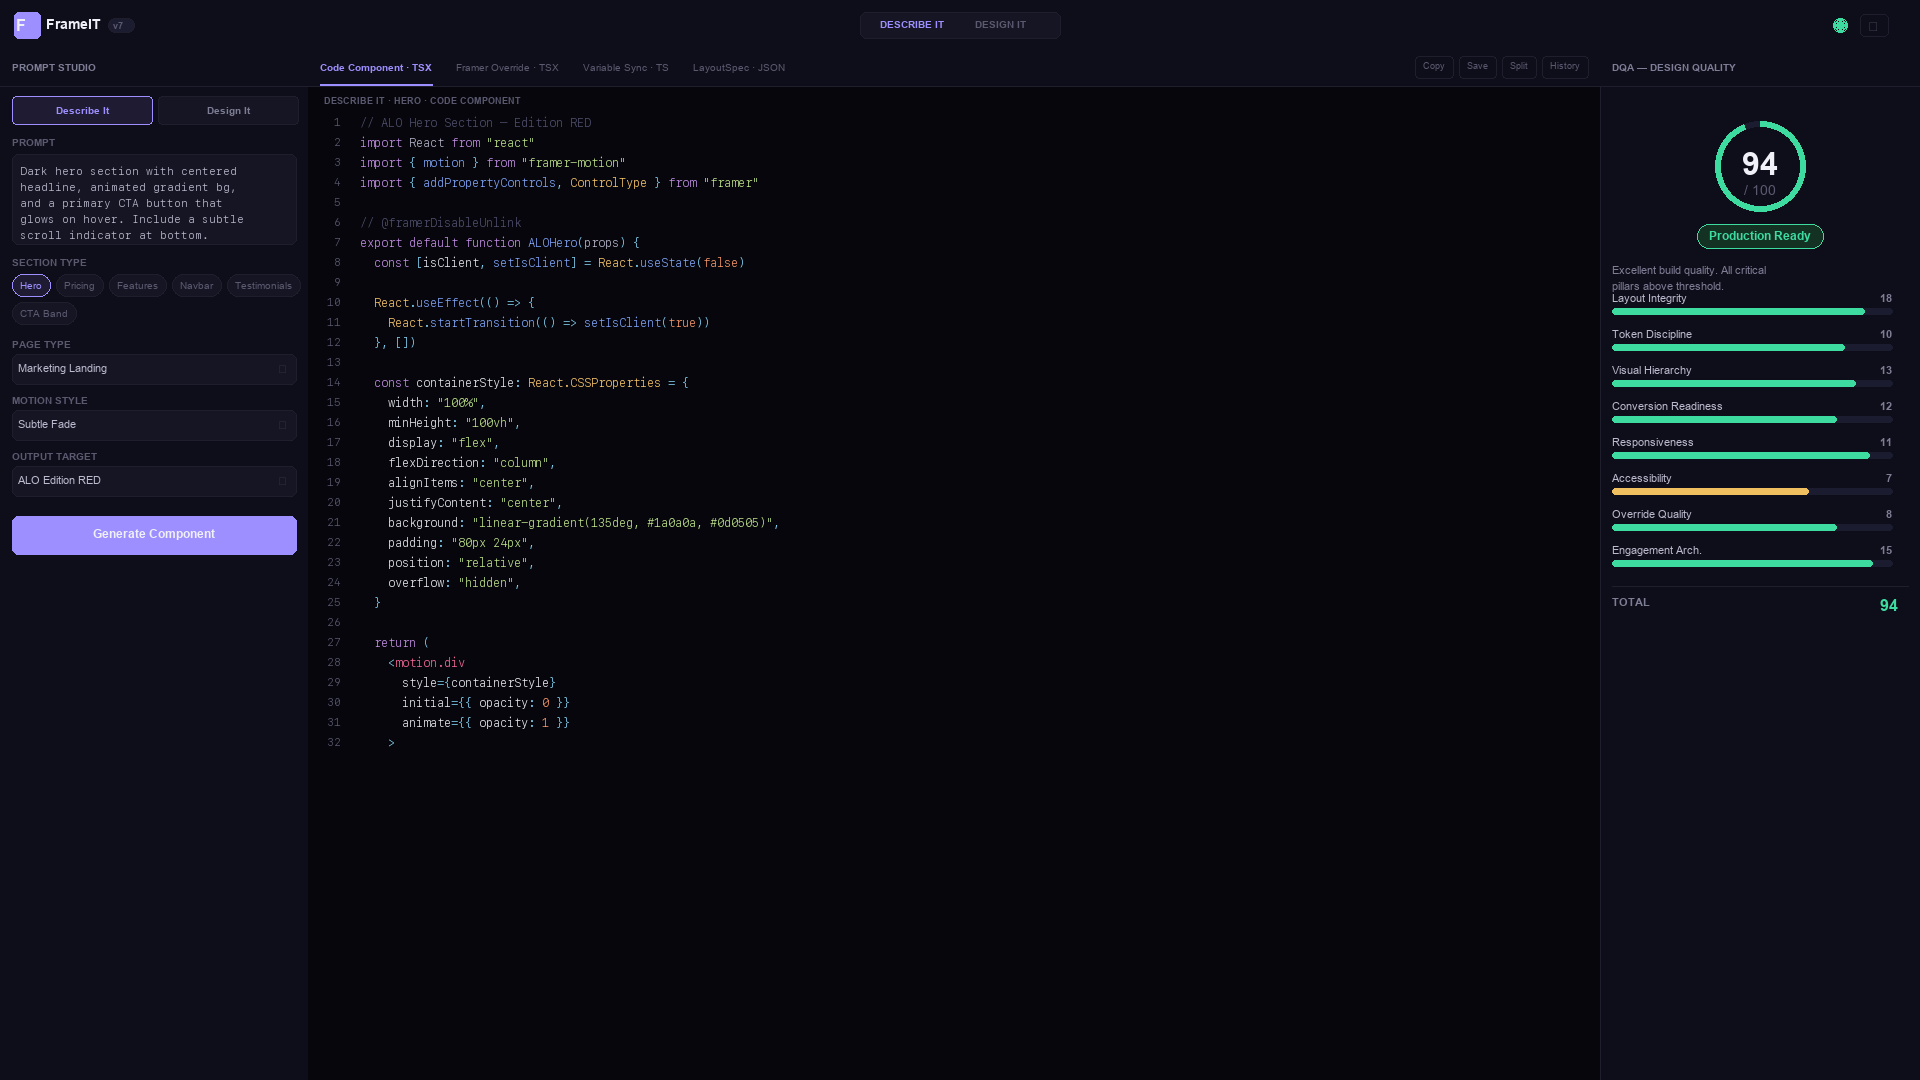Click the comment line '// ALO Hero Section'
The width and height of the screenshot is (1920, 1080).
point(476,123)
